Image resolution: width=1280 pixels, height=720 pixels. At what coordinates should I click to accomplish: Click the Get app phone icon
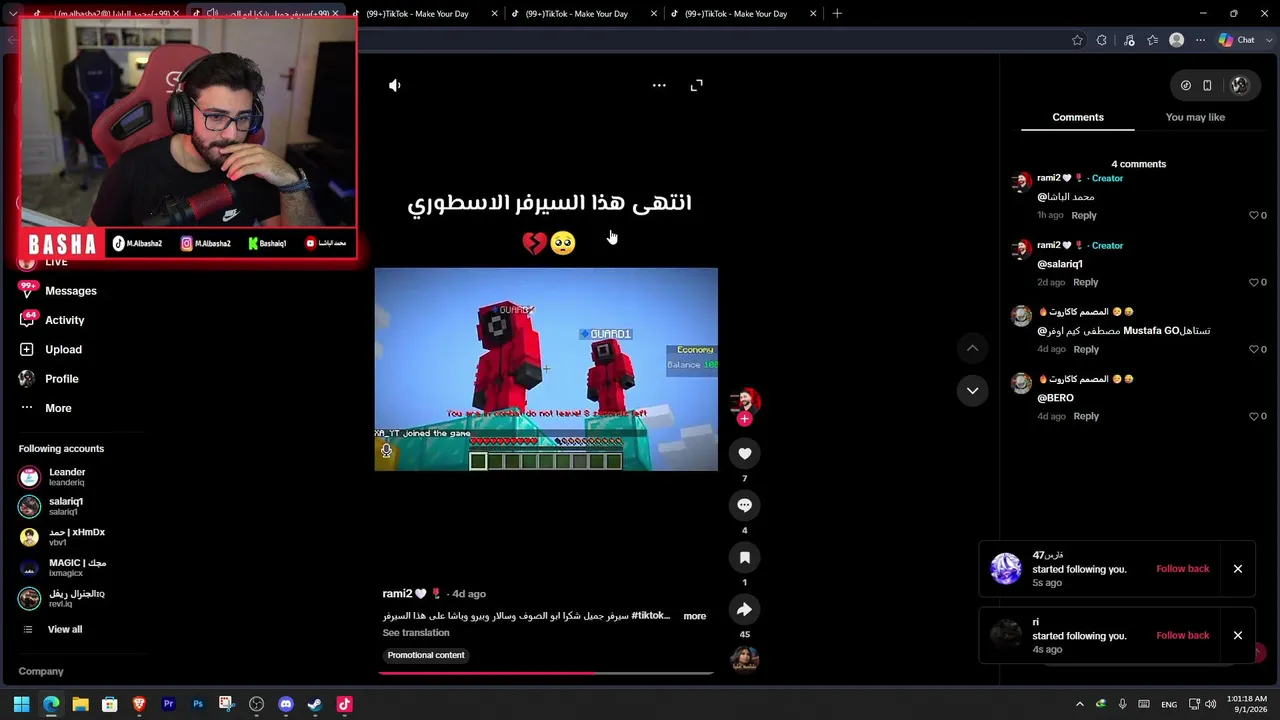point(1207,86)
